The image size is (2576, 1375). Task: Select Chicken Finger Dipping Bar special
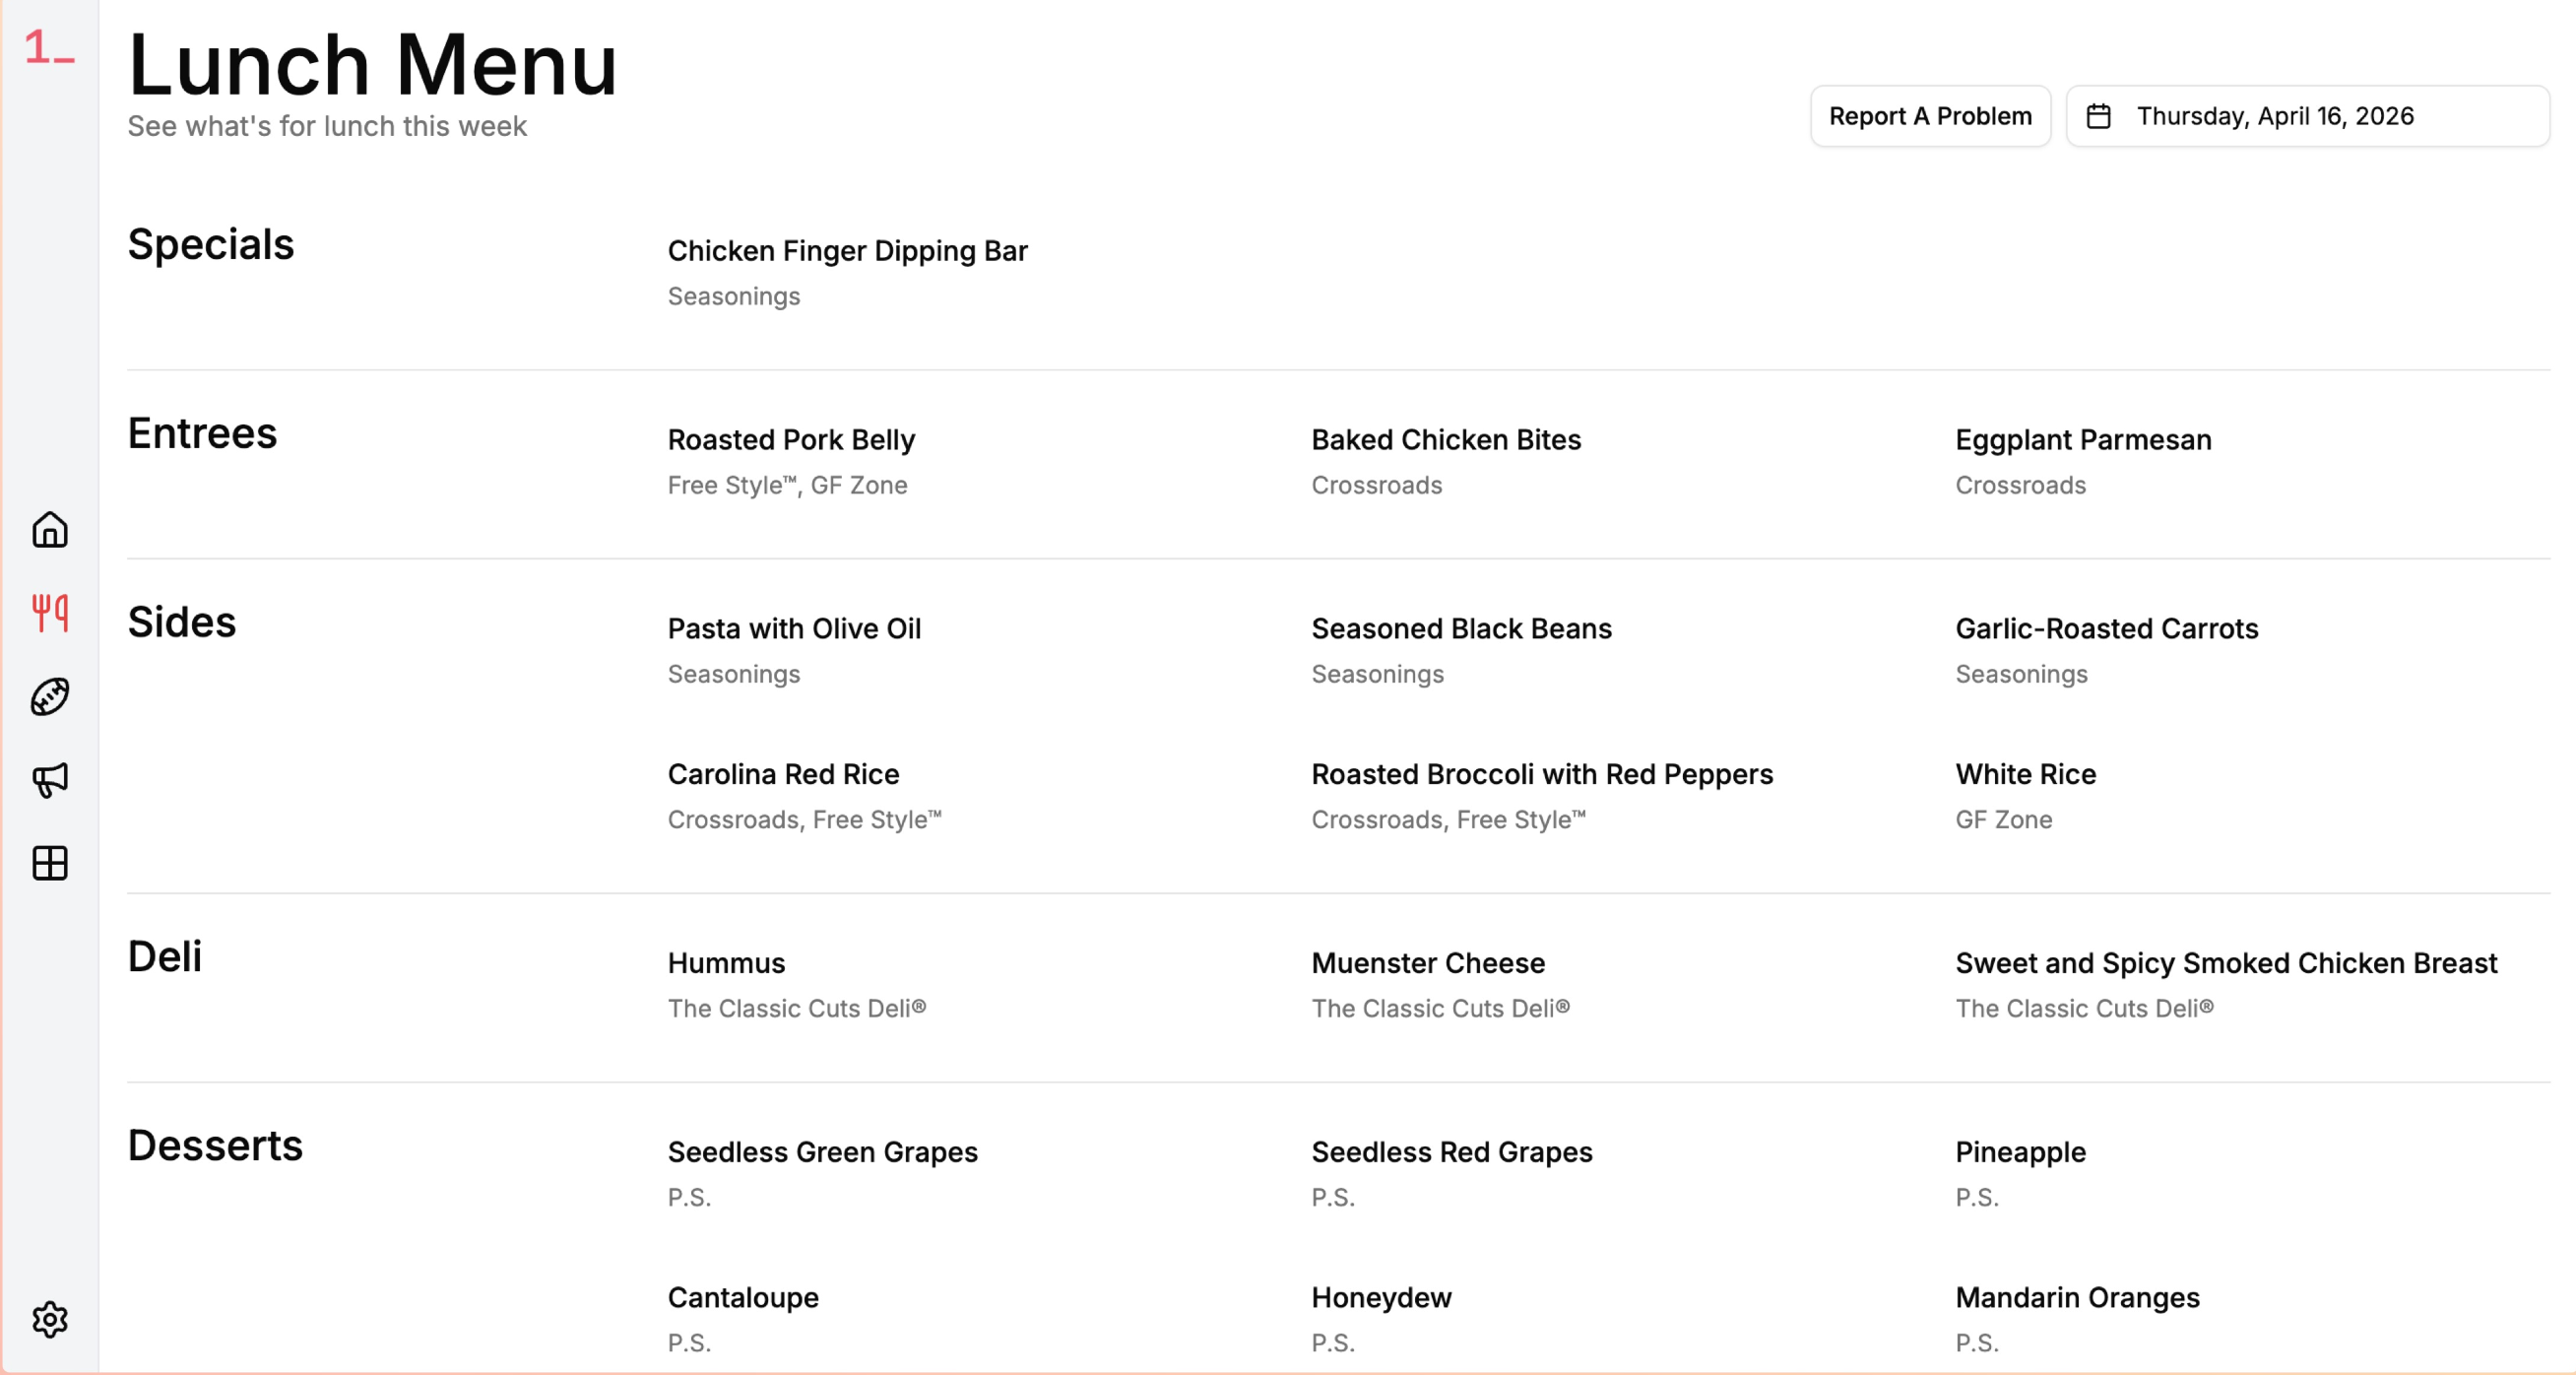pos(847,251)
